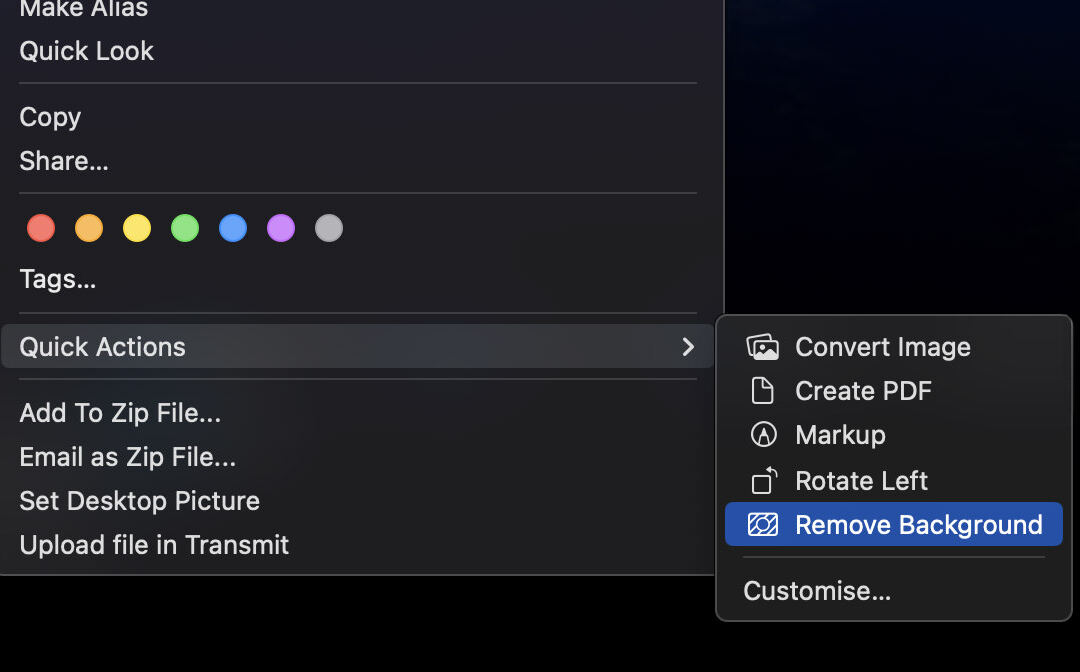This screenshot has width=1080, height=672.
Task: Open the Share… menu option
Action: tap(64, 161)
